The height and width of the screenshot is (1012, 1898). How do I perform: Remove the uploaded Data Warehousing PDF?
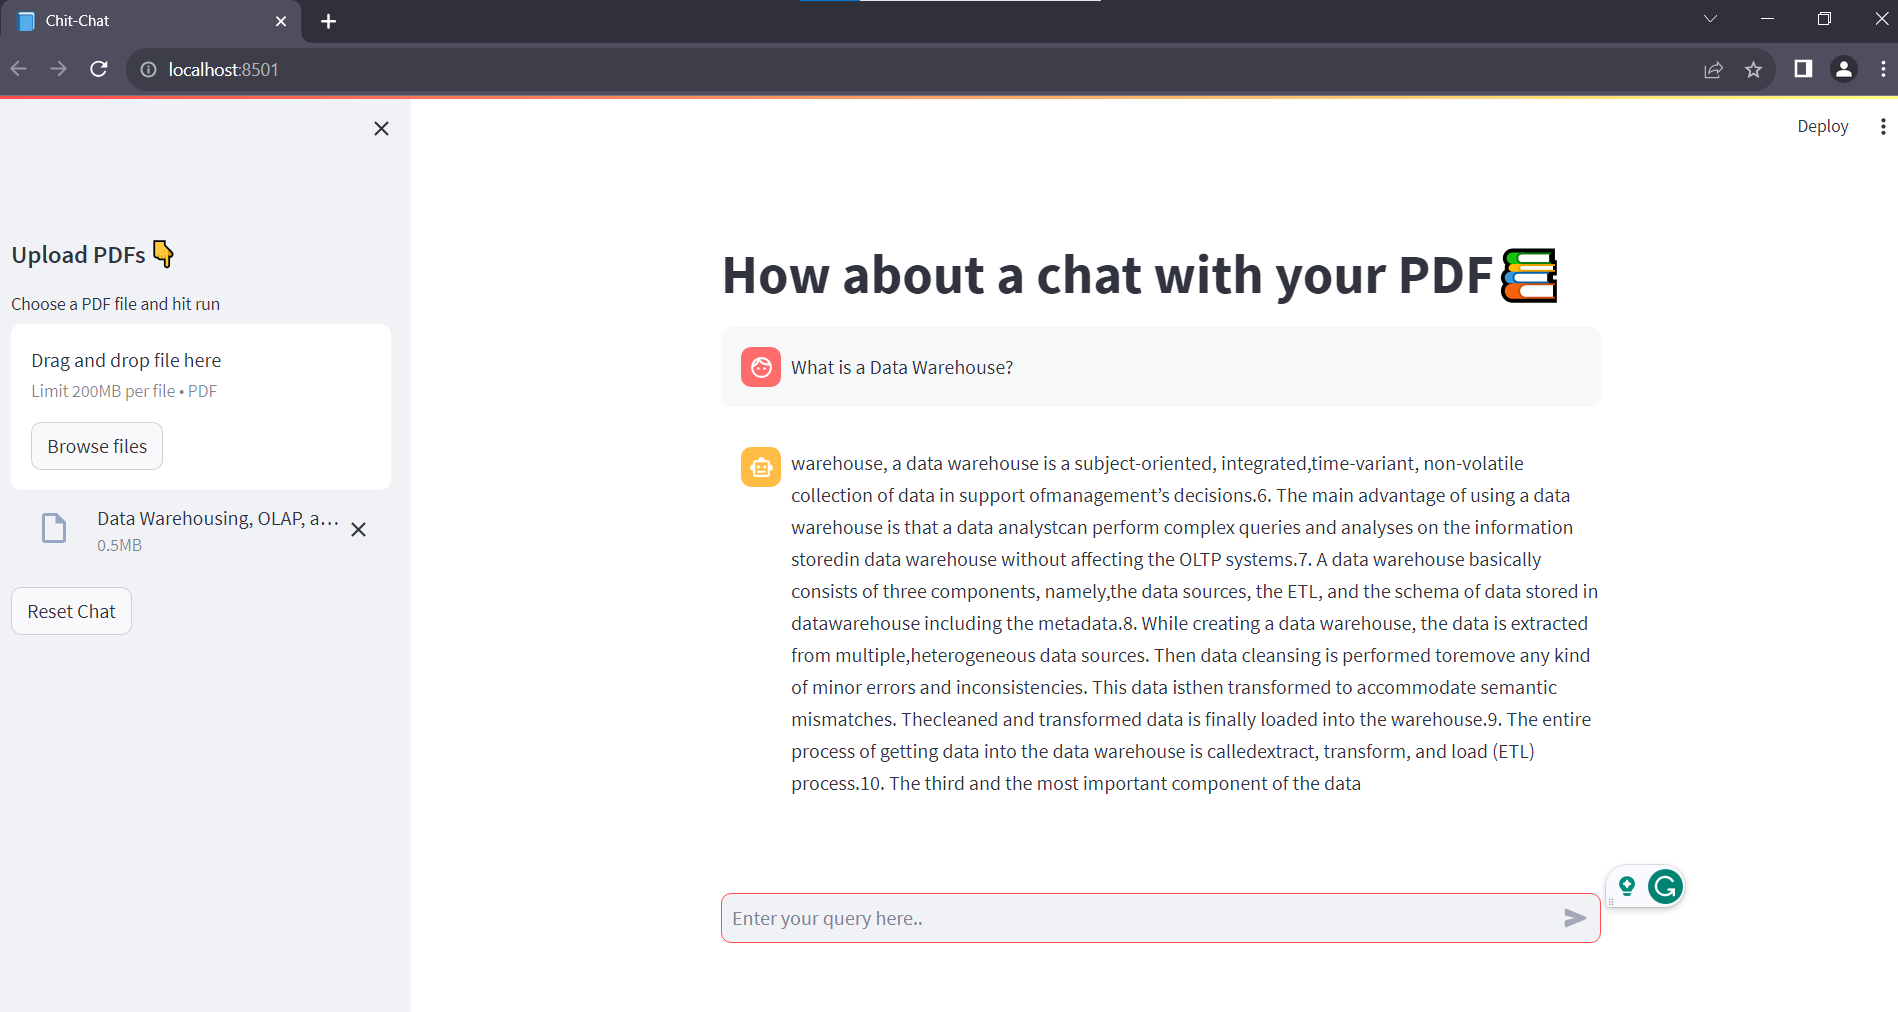pos(359,529)
